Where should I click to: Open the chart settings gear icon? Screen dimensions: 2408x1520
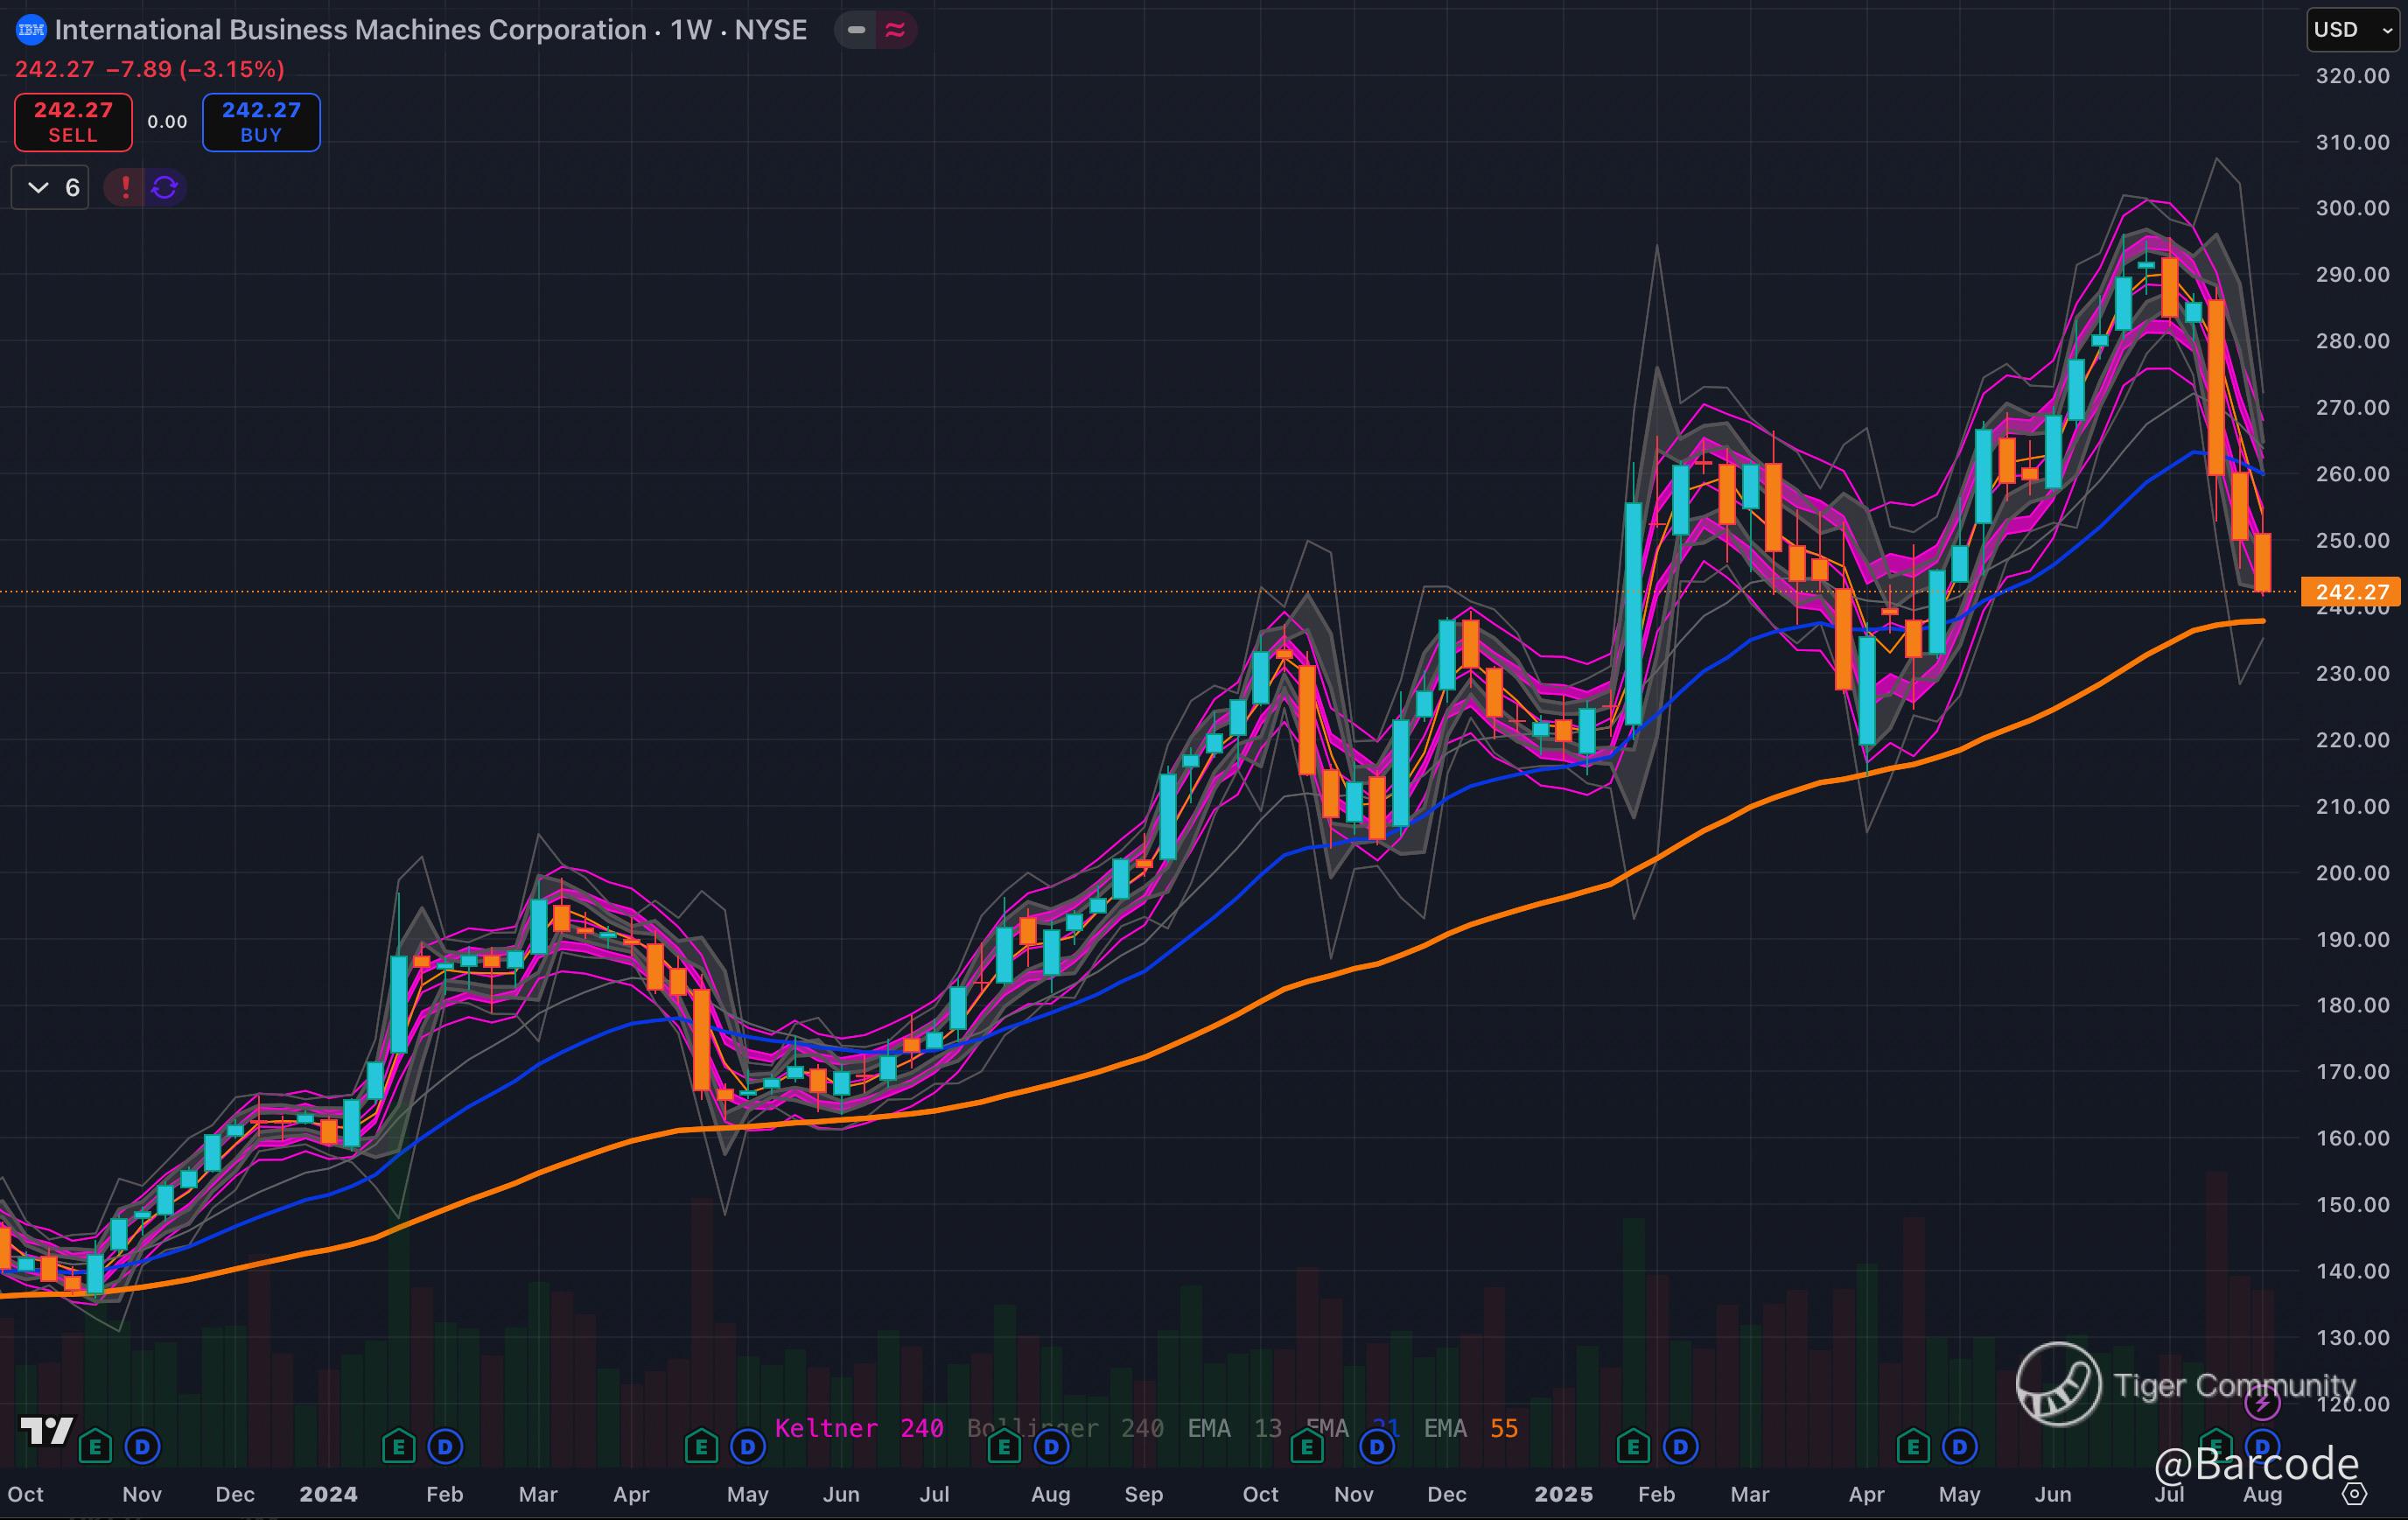(x=2355, y=1494)
